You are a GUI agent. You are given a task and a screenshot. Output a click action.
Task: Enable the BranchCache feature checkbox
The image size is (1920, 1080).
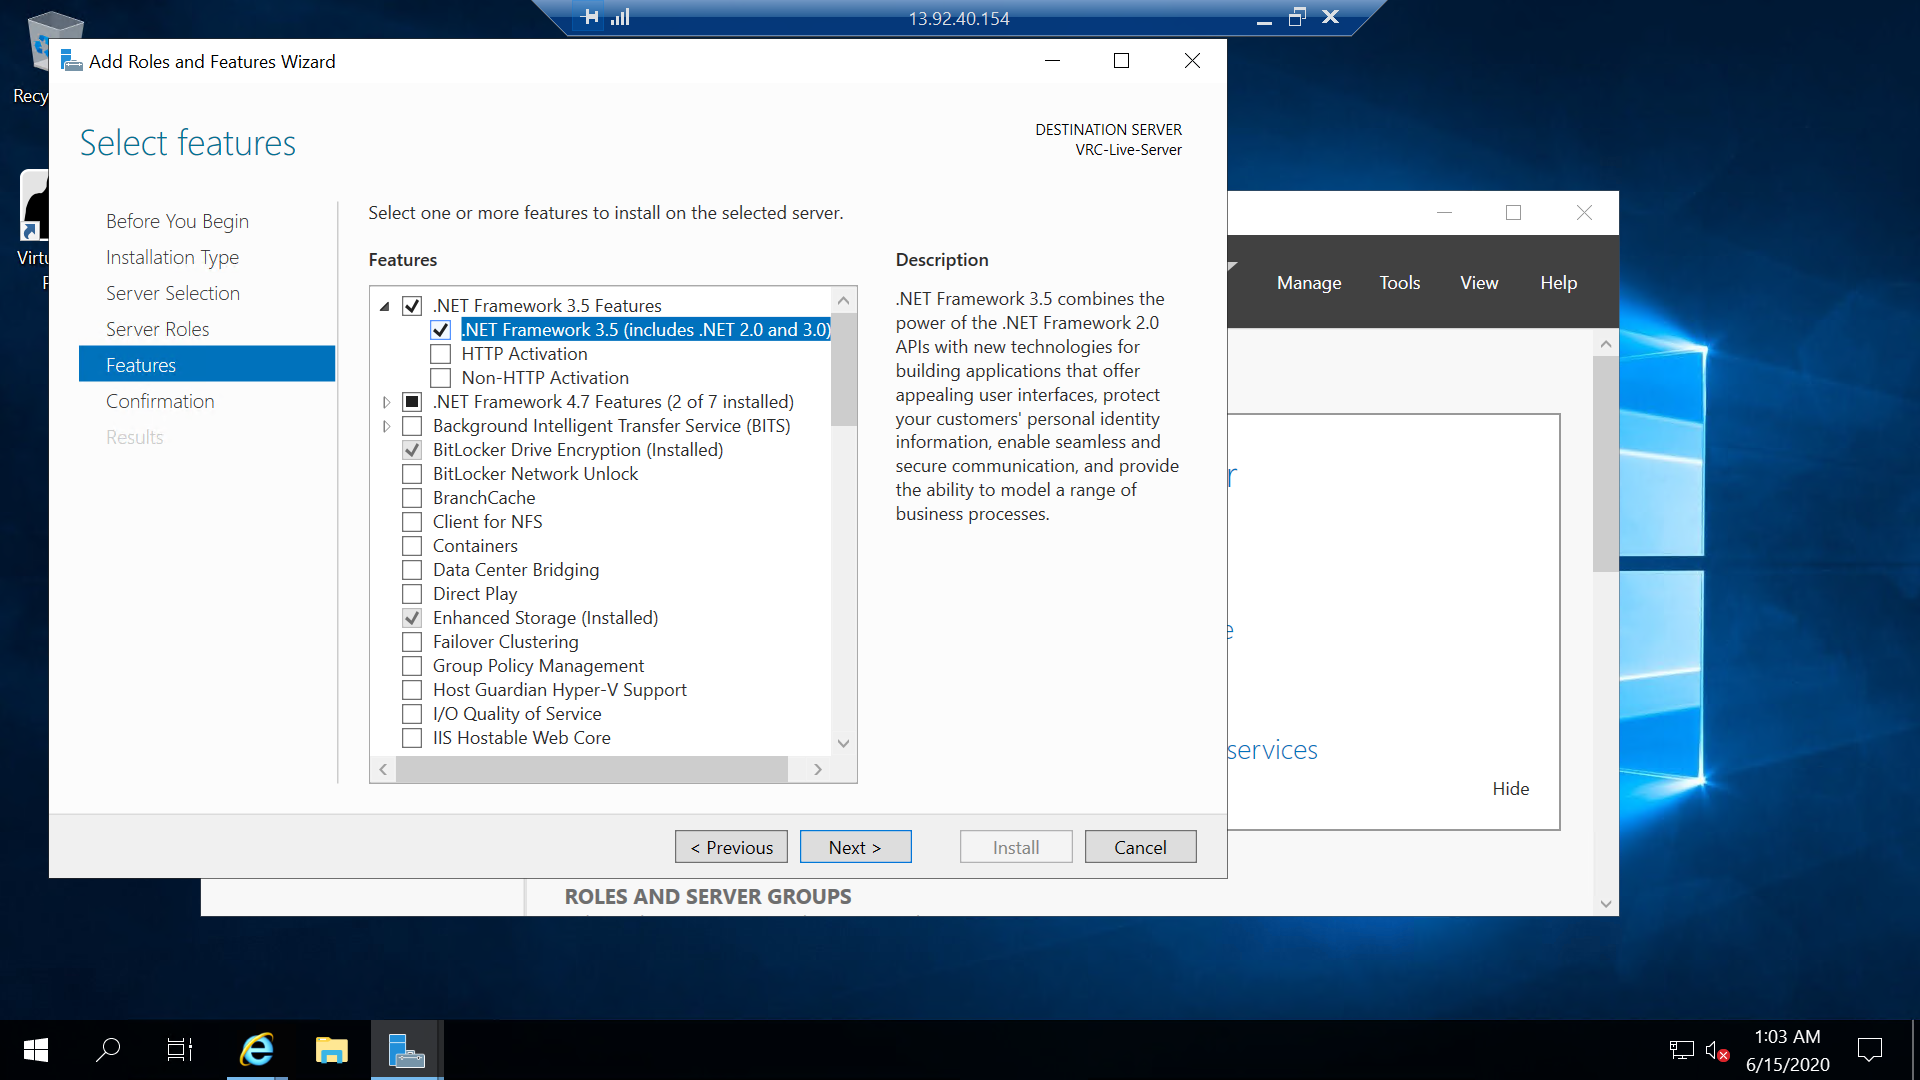click(x=412, y=498)
